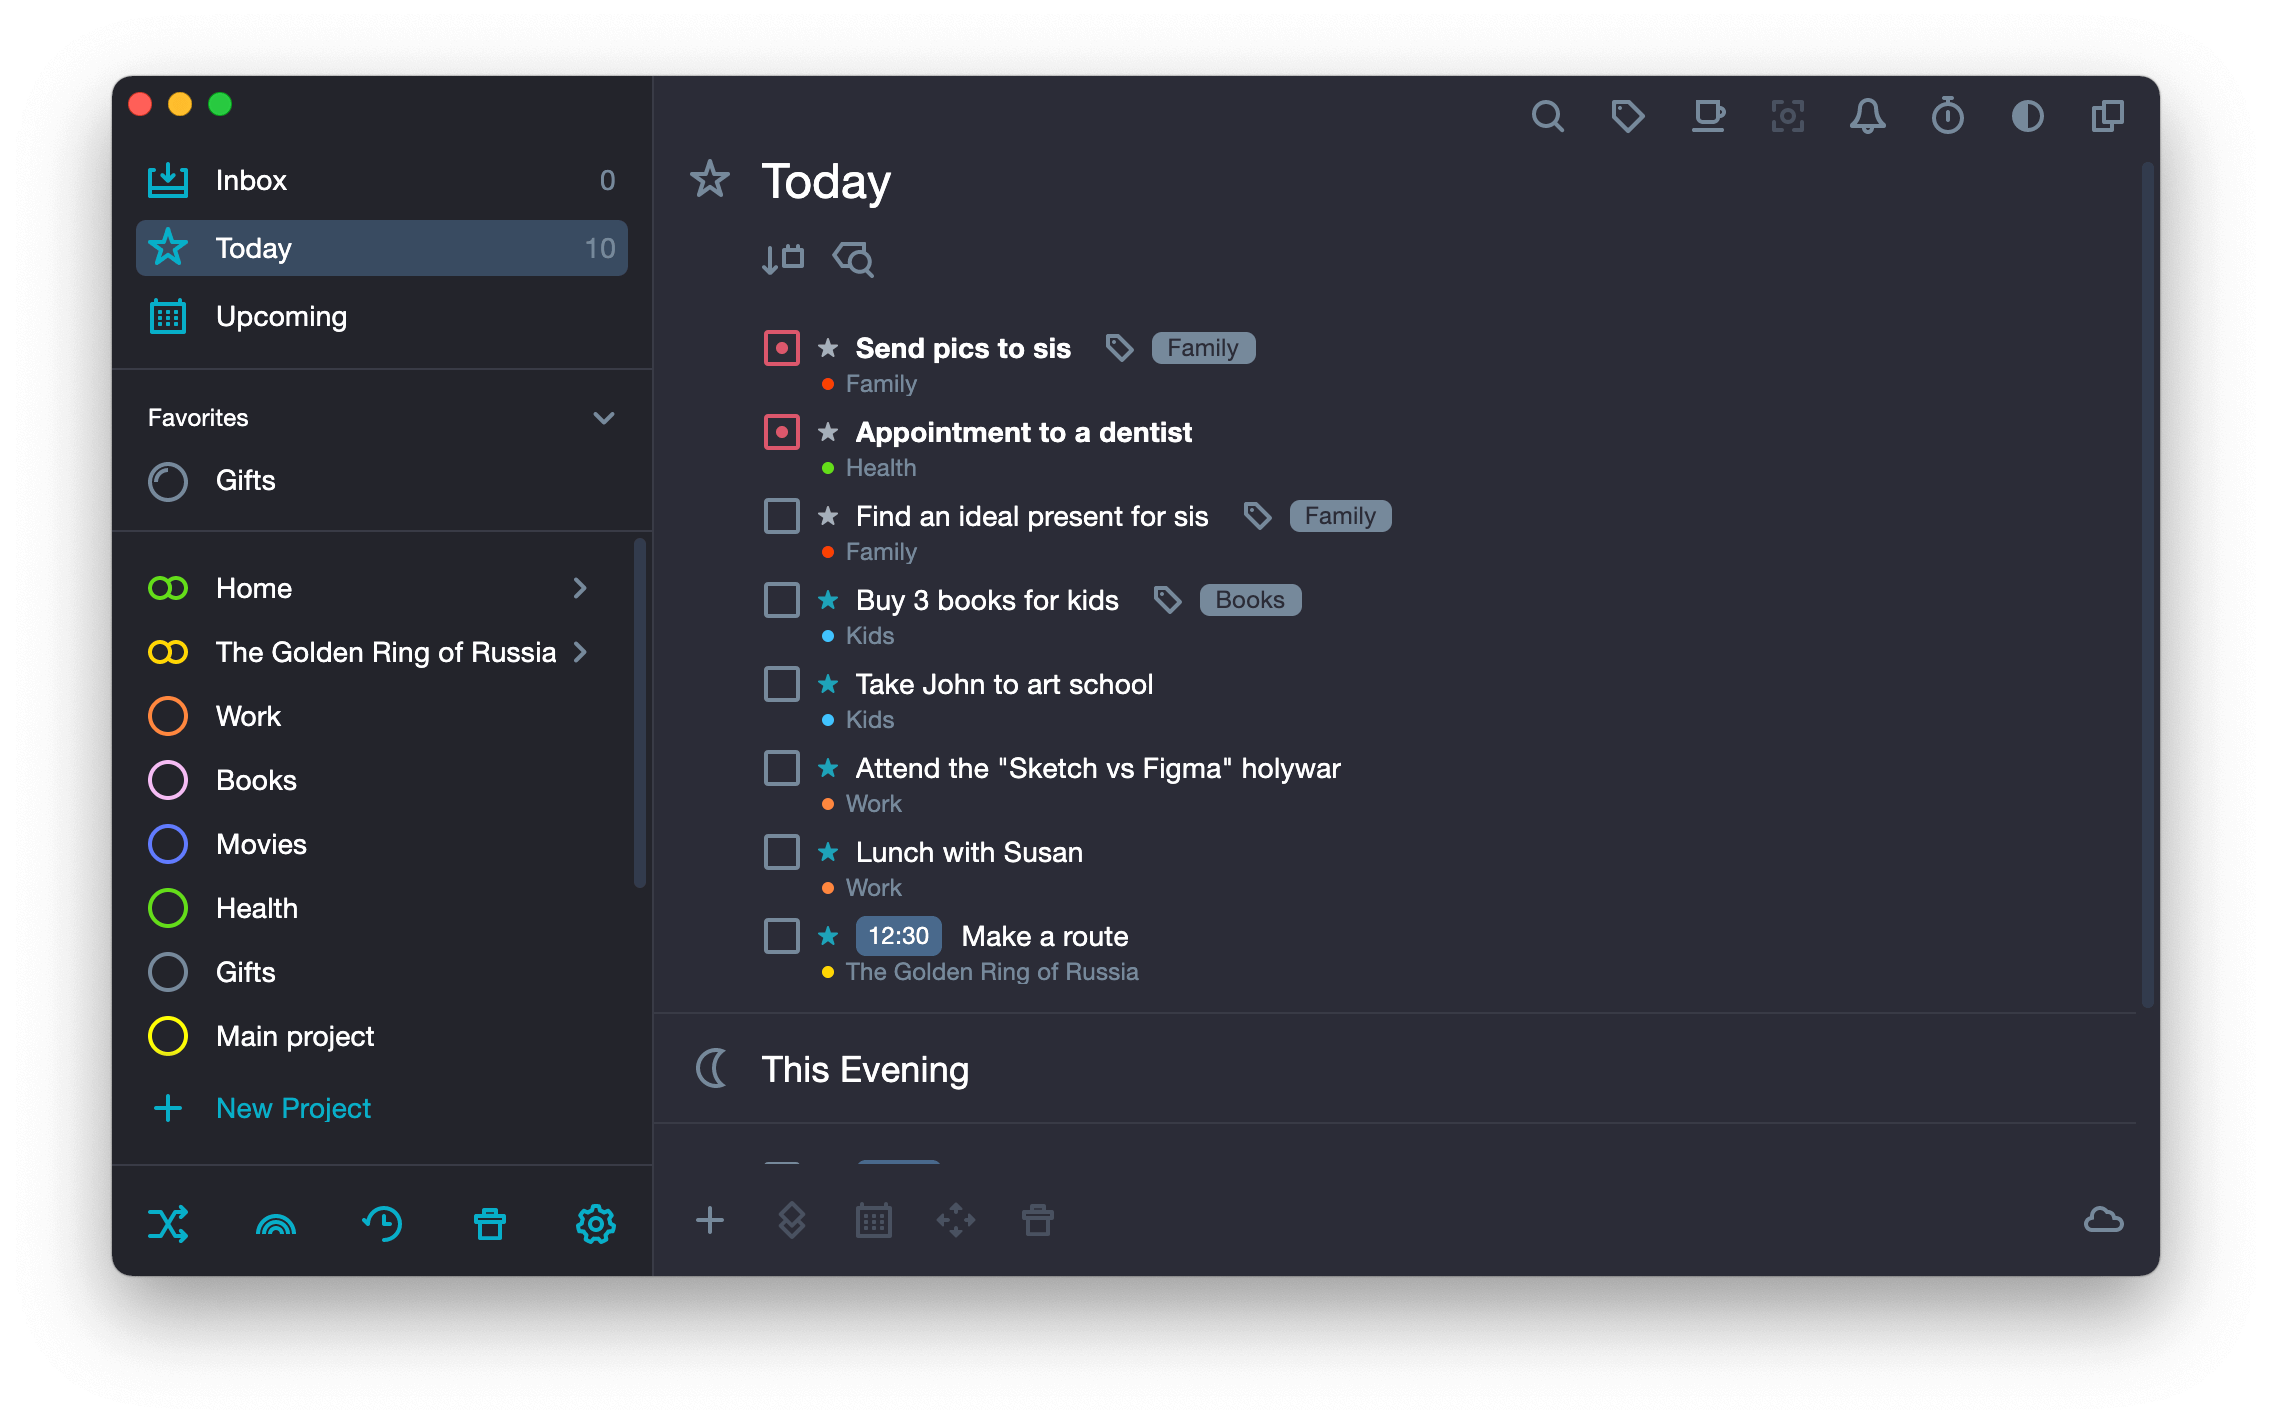Check the Take John to art school checkbox
Screen dimensions: 2272x1424
pos(782,684)
